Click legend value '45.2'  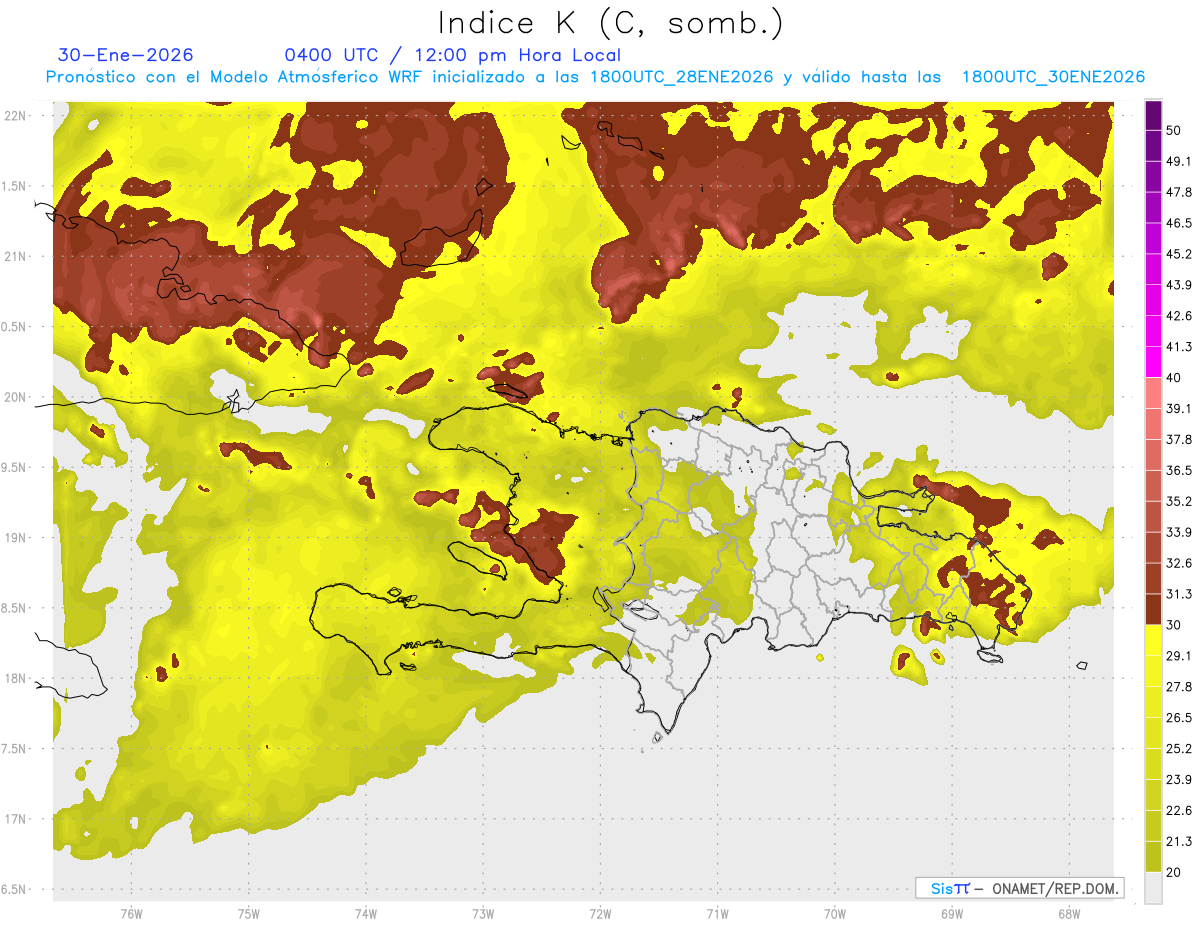1179,254
